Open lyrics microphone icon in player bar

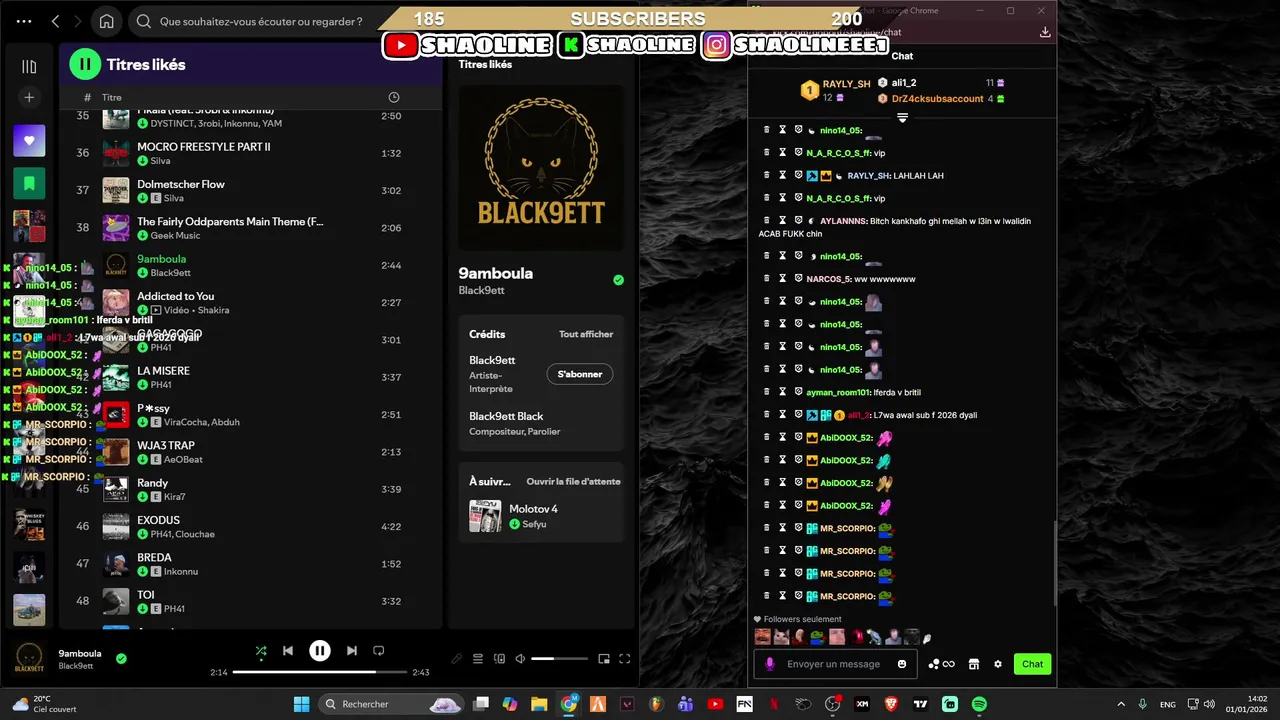(457, 659)
